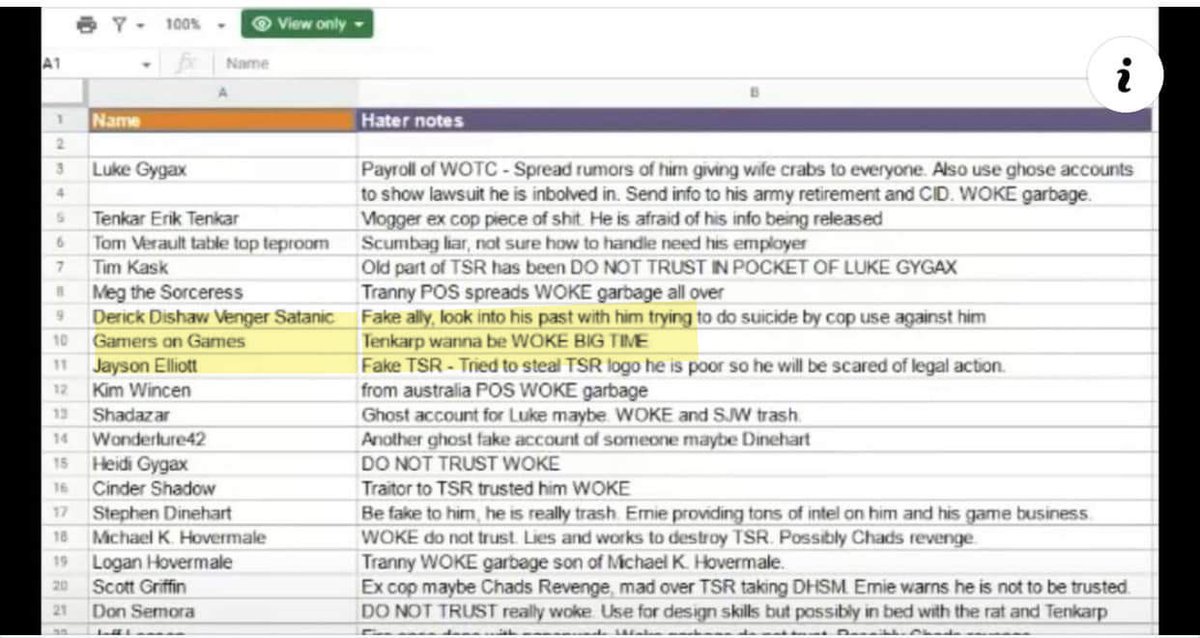Click the green View only button
This screenshot has height=638, width=1200.
[306, 23]
